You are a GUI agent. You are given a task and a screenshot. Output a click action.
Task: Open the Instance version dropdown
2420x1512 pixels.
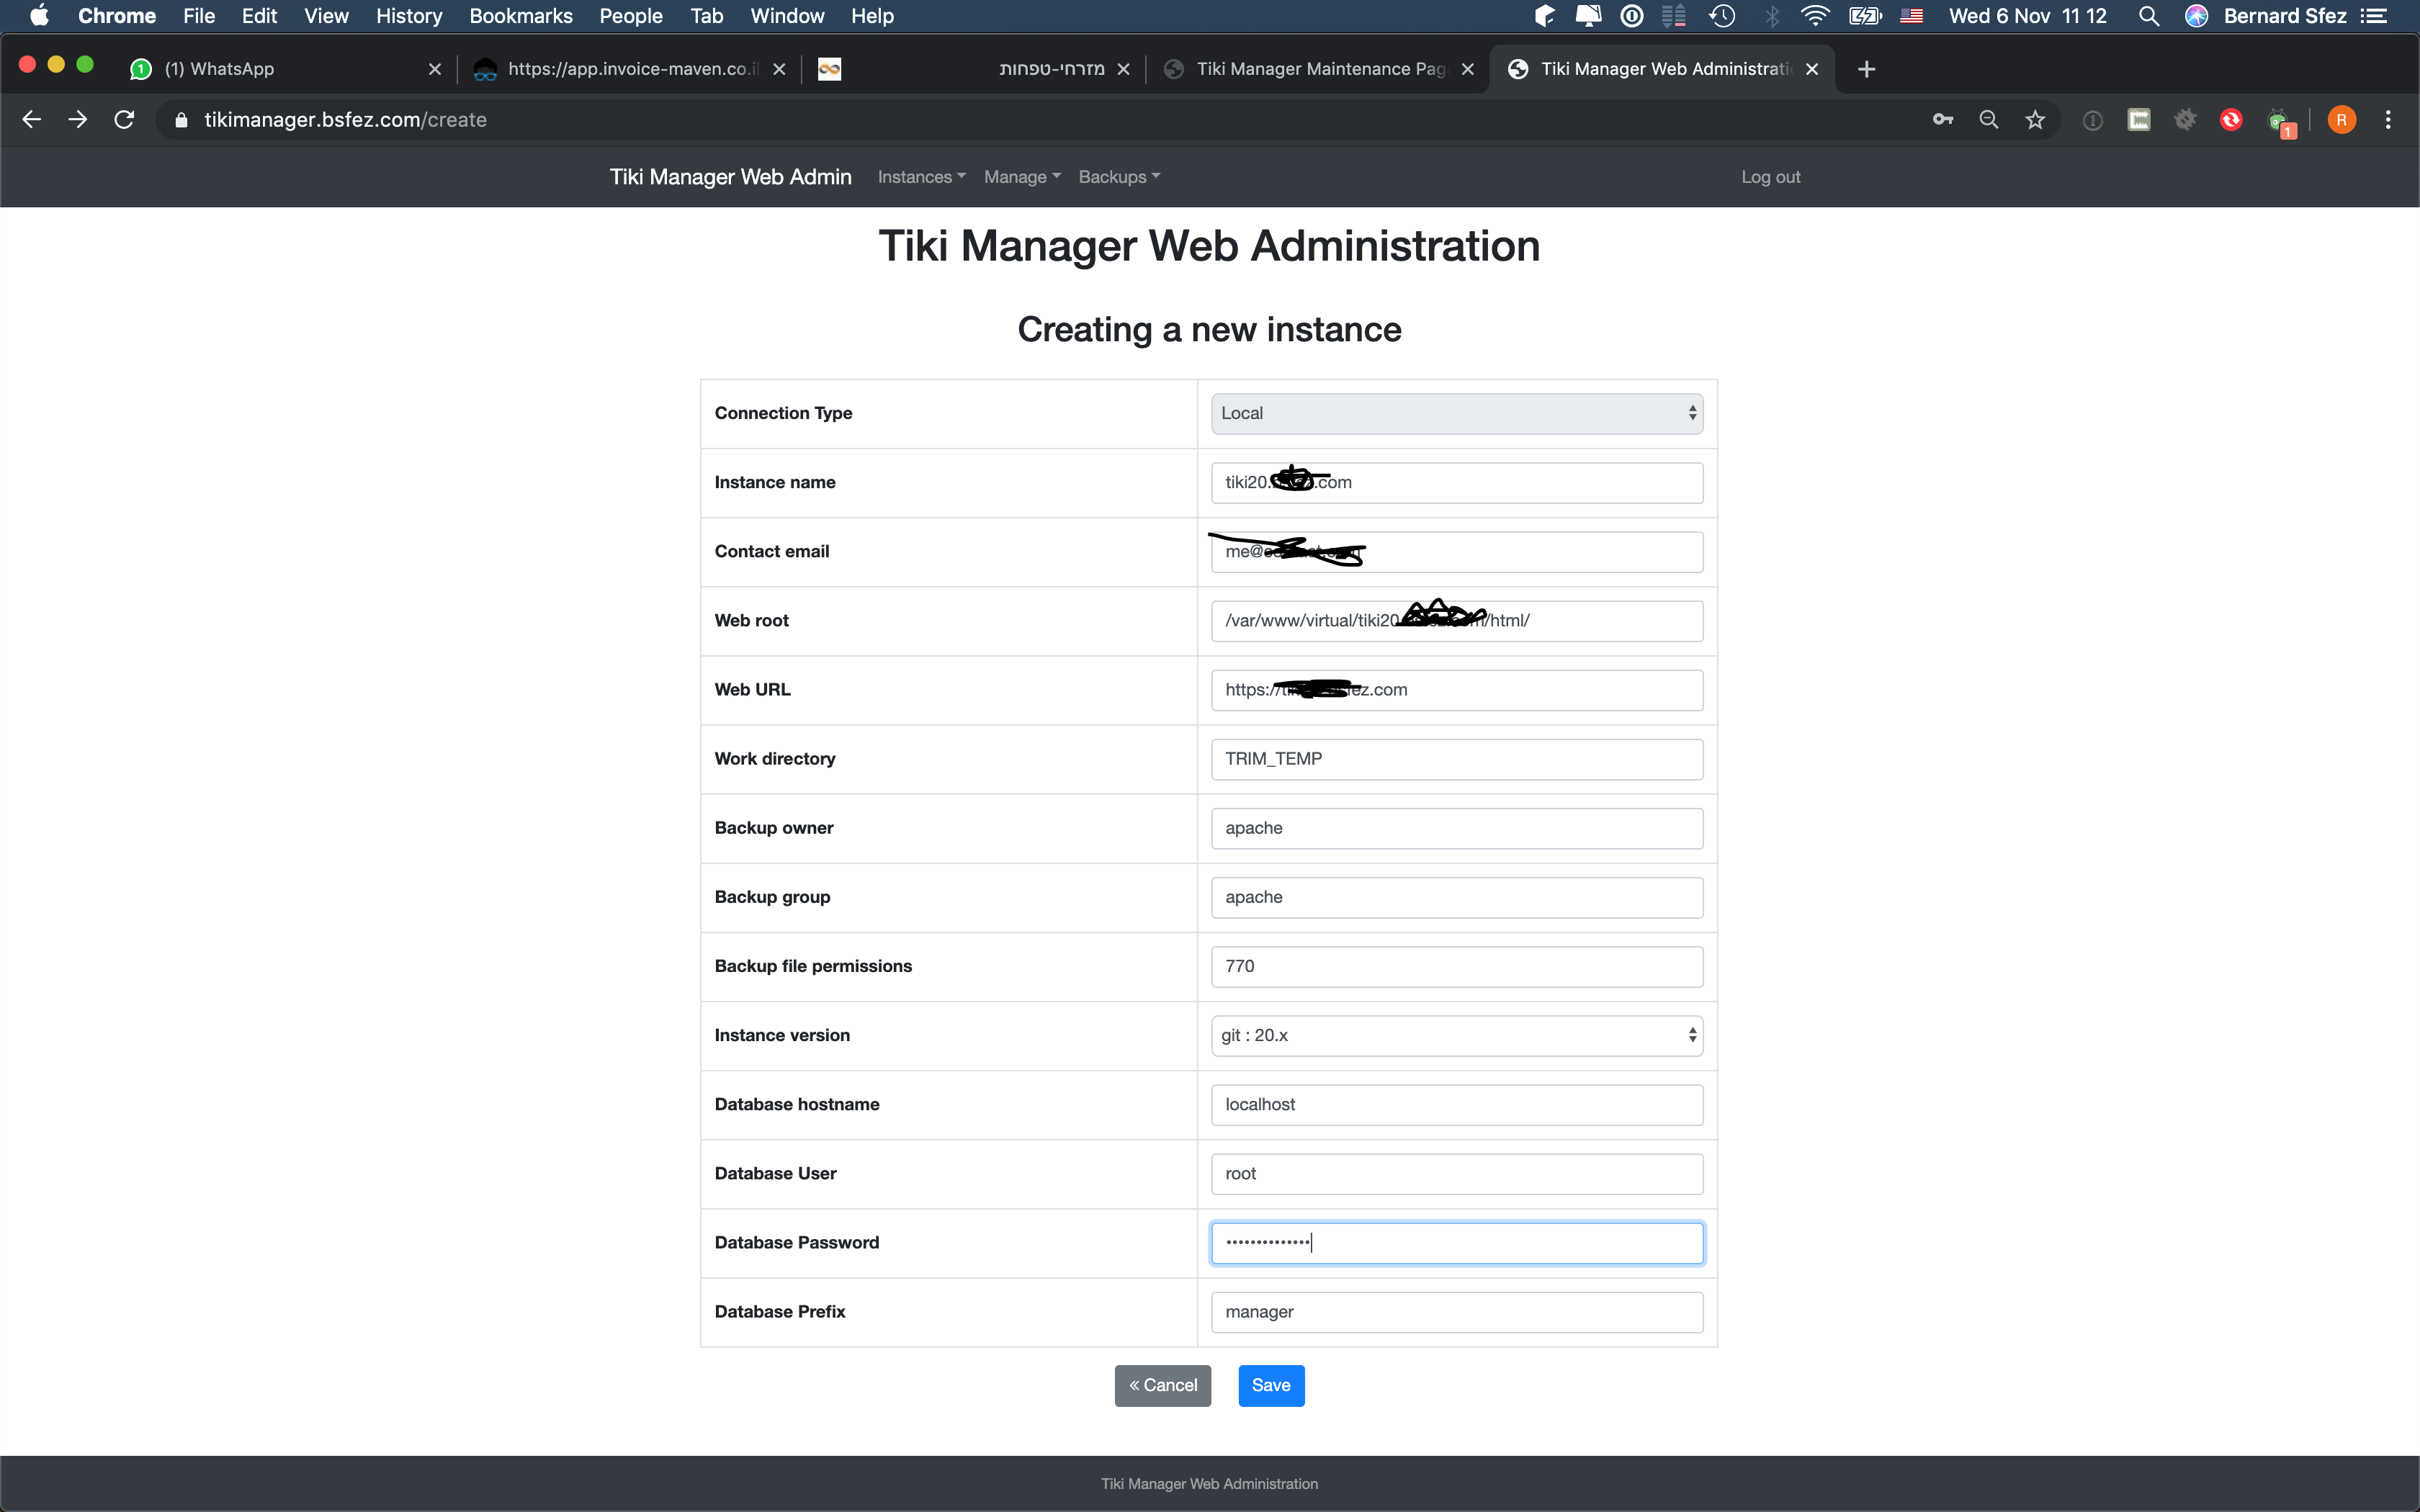click(x=1456, y=1035)
